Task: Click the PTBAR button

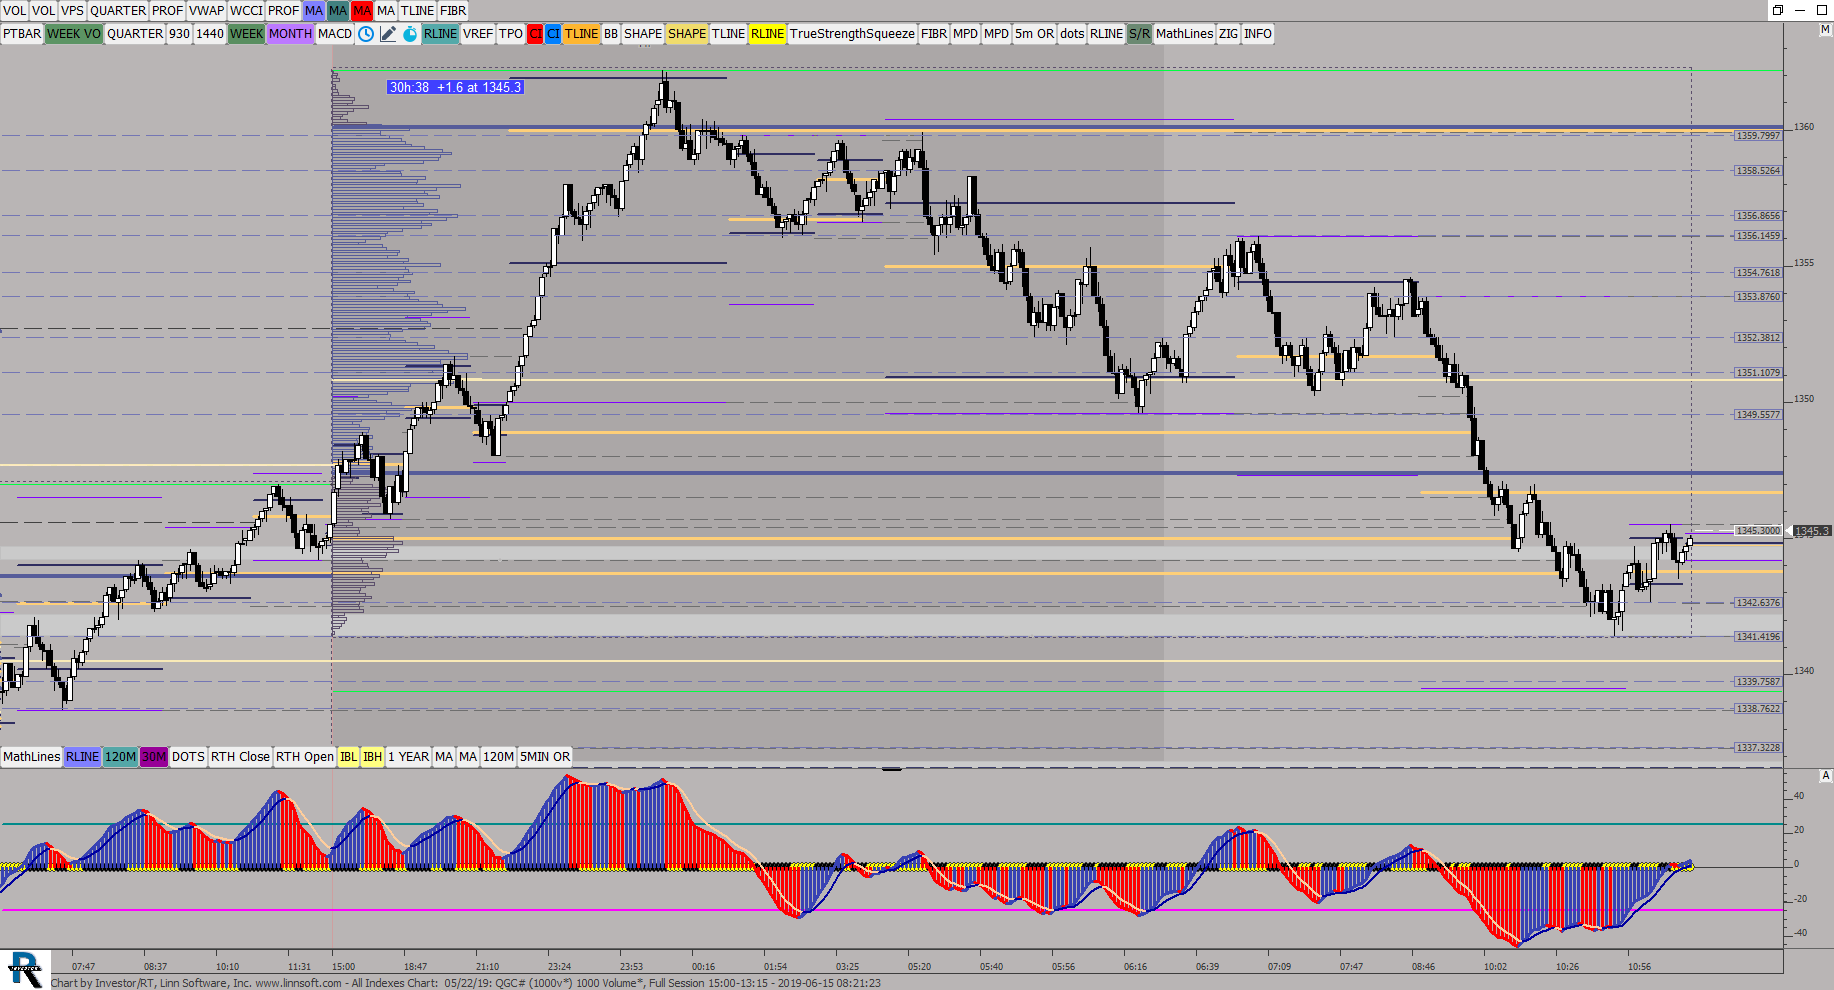Action: click(x=22, y=34)
